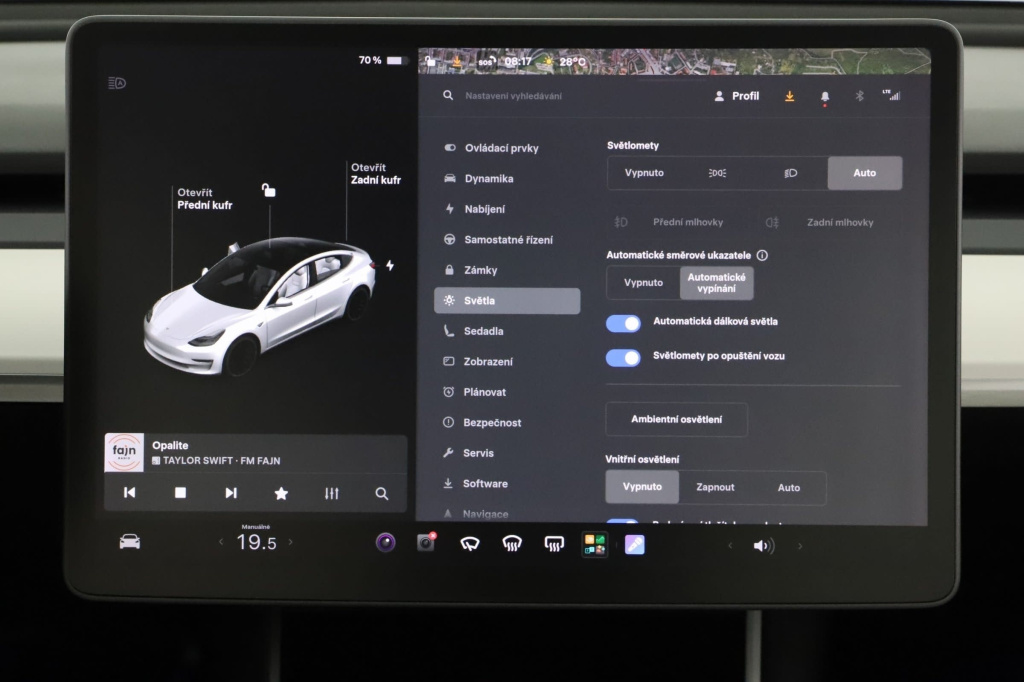Select parking lights headlight mode
Viewport: 1024px width, 682px height.
pos(717,173)
